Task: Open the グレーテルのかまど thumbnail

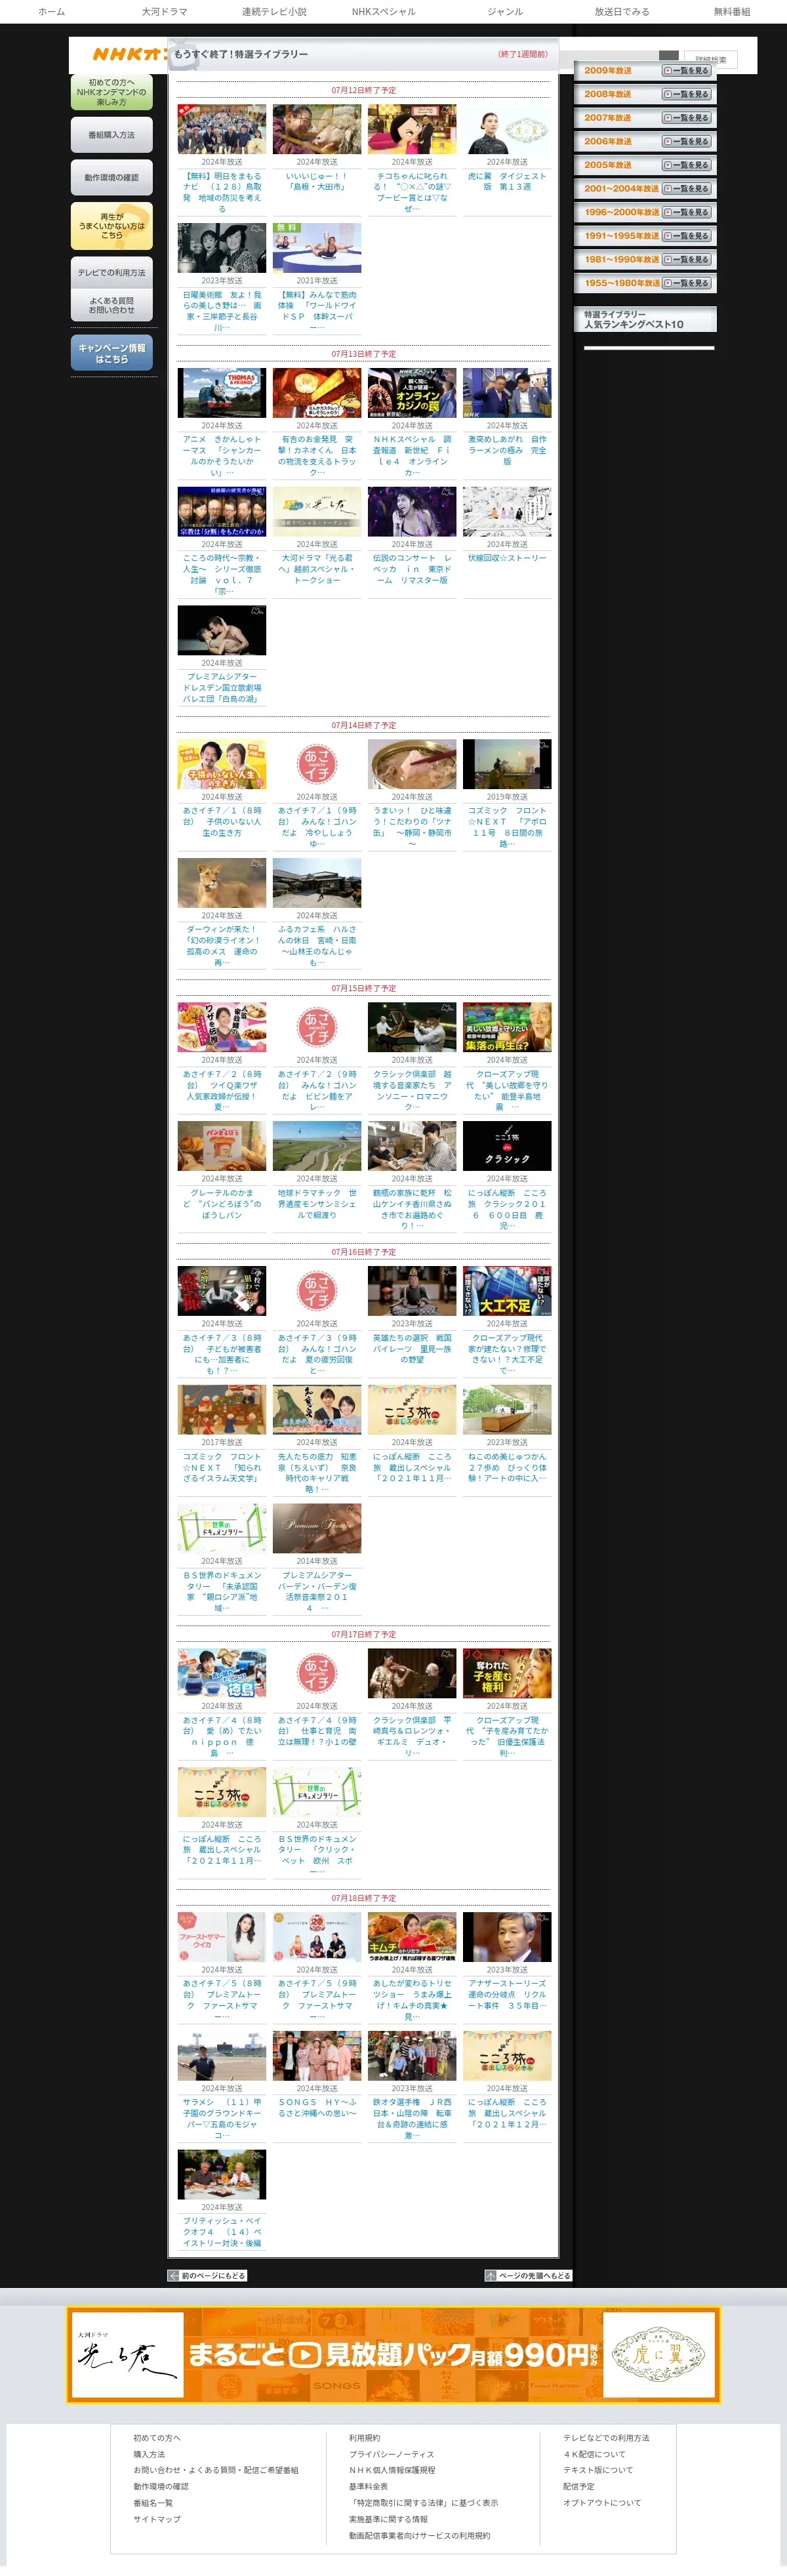Action: (222, 1146)
